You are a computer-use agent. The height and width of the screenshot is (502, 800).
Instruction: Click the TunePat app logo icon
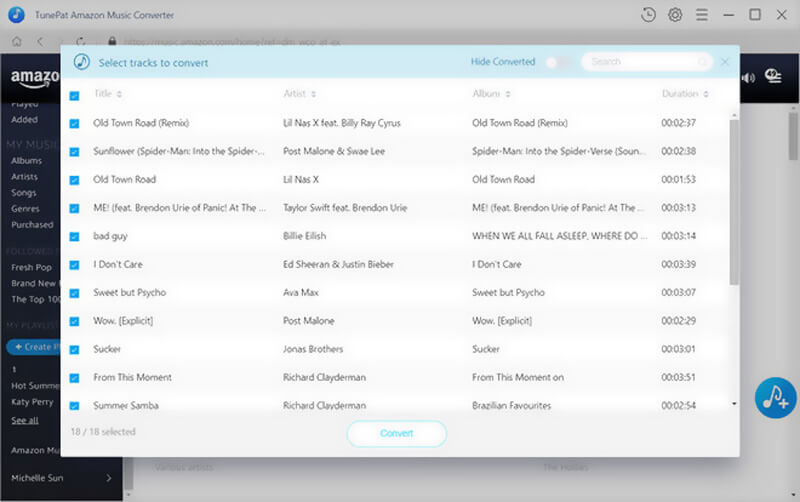16,15
